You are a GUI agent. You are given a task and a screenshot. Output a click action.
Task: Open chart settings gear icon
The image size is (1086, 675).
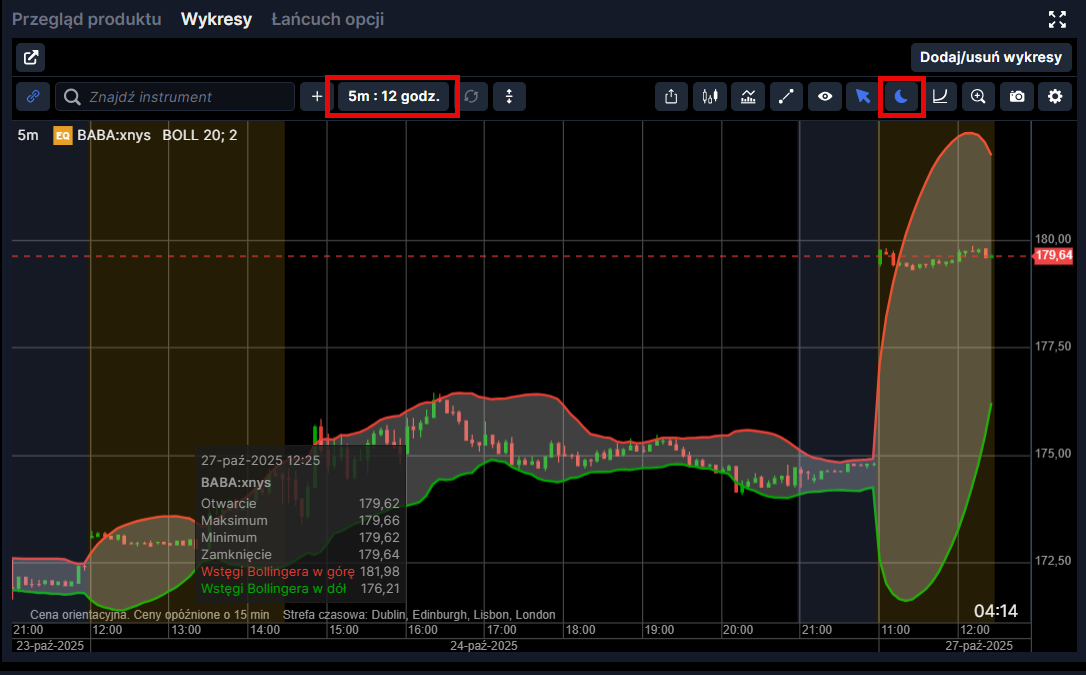click(1054, 97)
